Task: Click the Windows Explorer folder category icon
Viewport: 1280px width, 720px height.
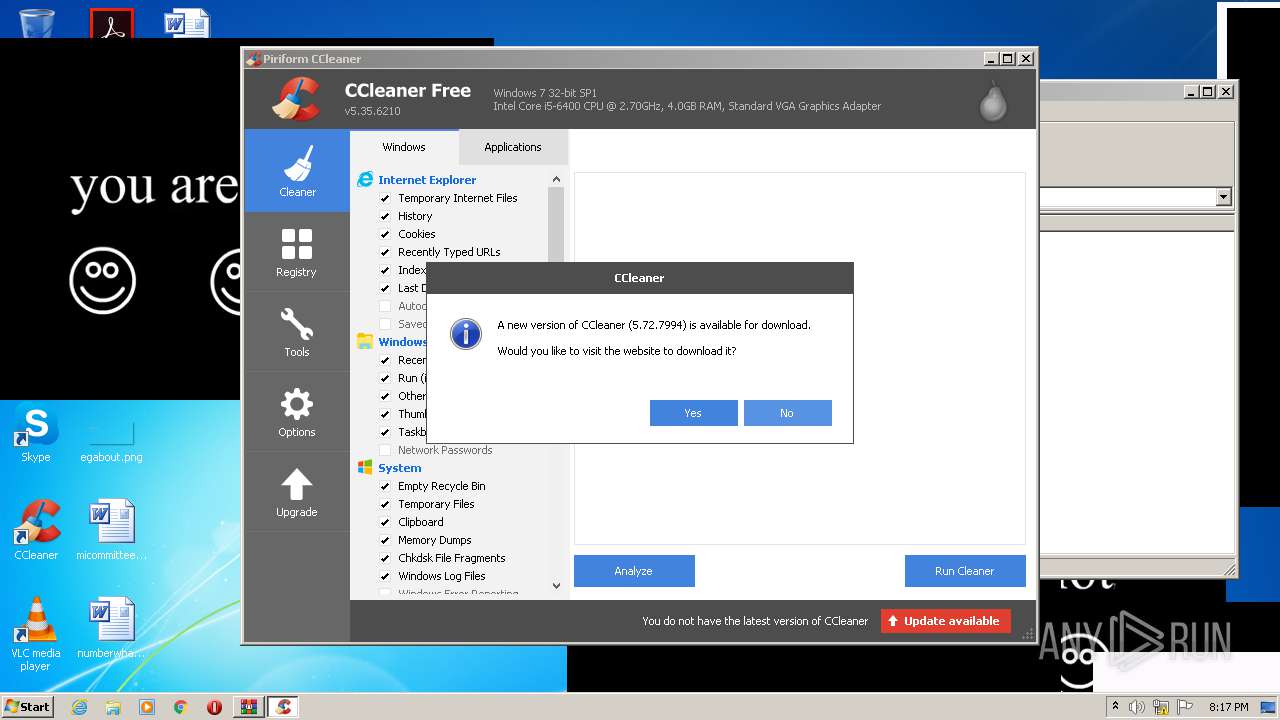Action: click(365, 342)
